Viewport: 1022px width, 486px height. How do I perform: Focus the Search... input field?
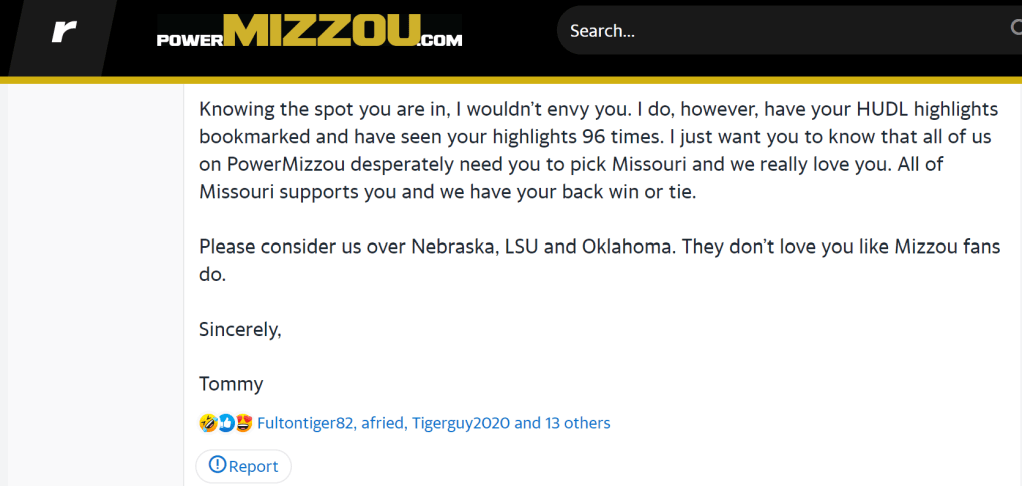(780, 31)
